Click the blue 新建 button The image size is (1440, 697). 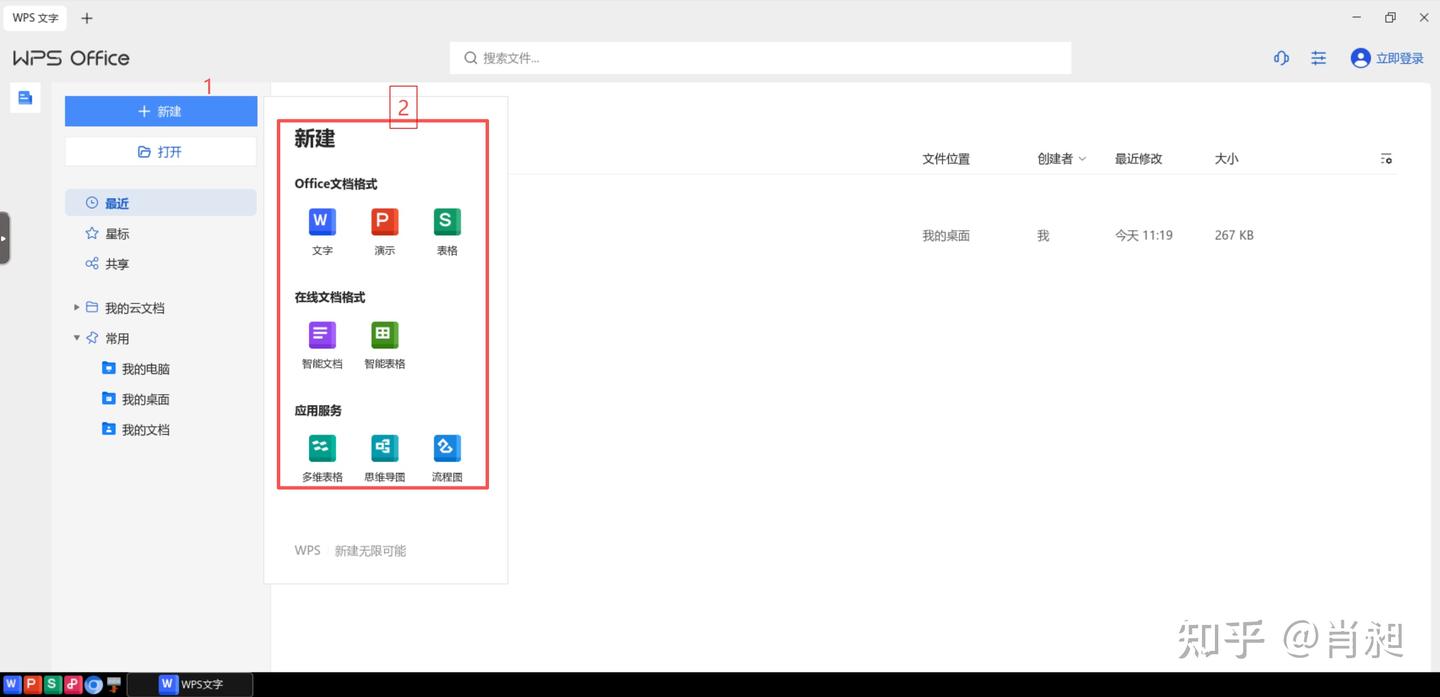(x=161, y=111)
